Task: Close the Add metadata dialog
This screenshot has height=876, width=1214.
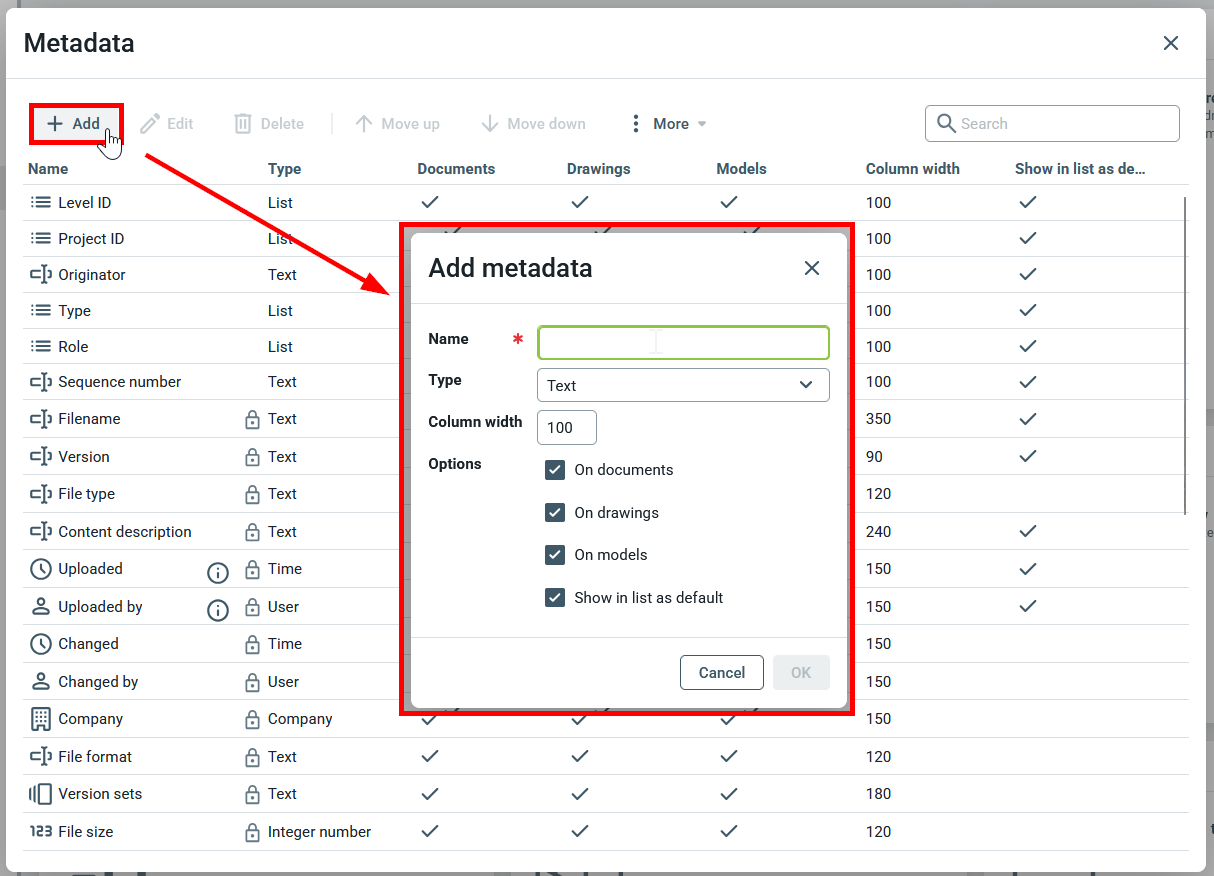Action: coord(812,268)
